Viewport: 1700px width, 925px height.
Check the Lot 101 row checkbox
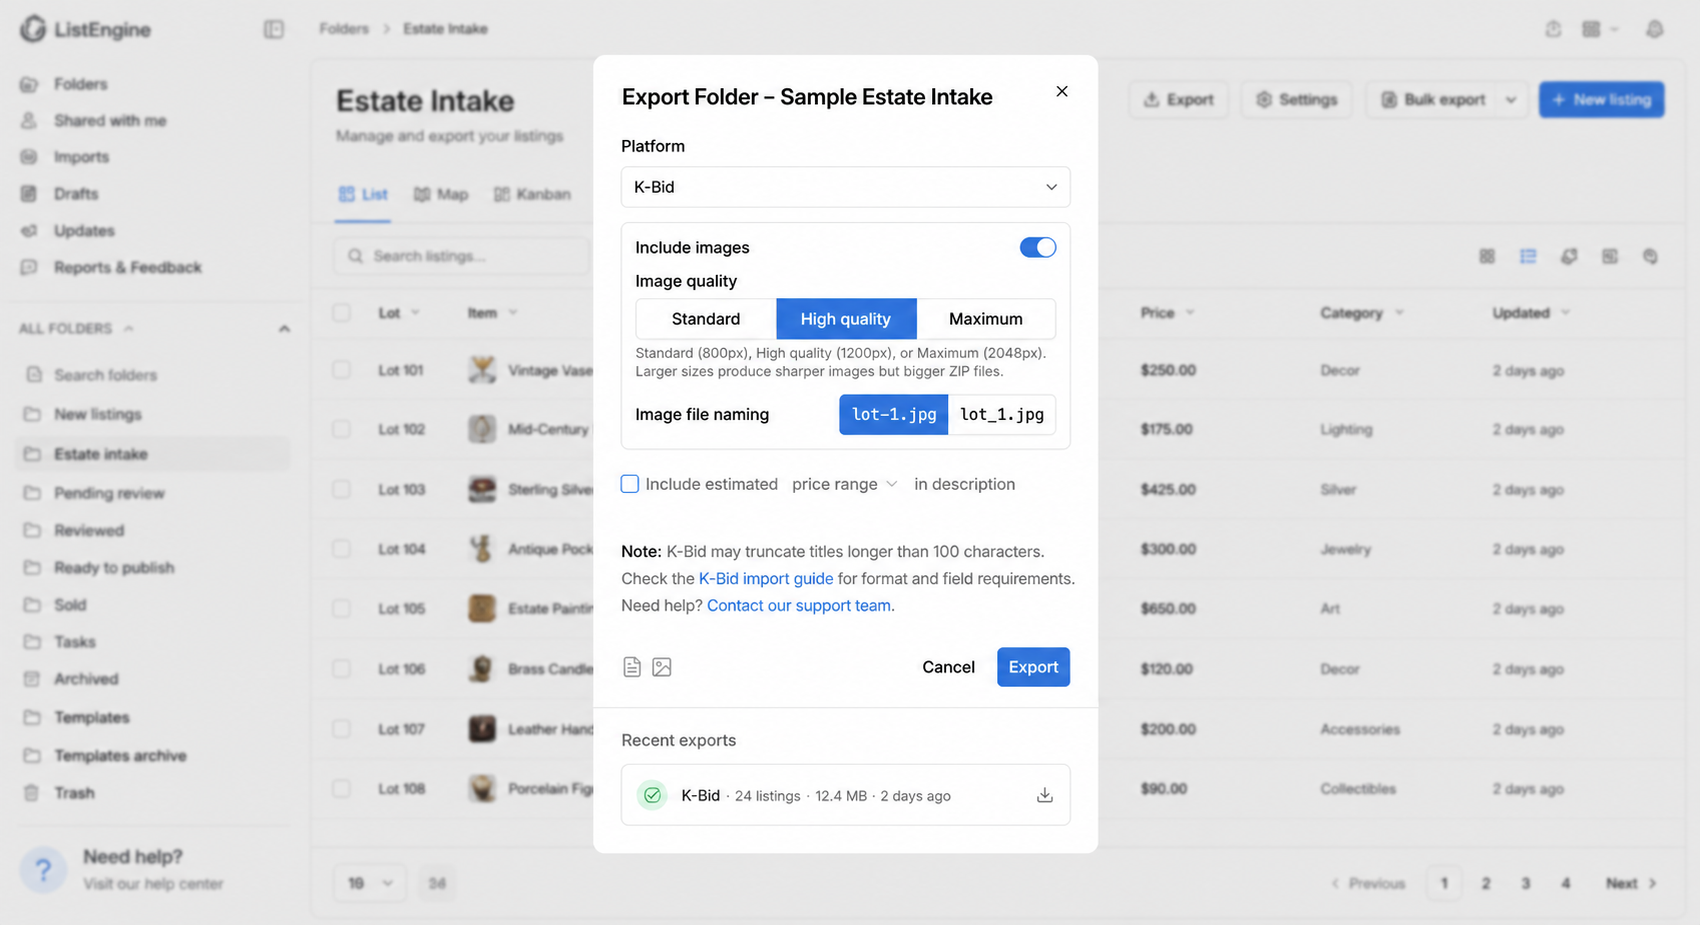pyautogui.click(x=342, y=370)
